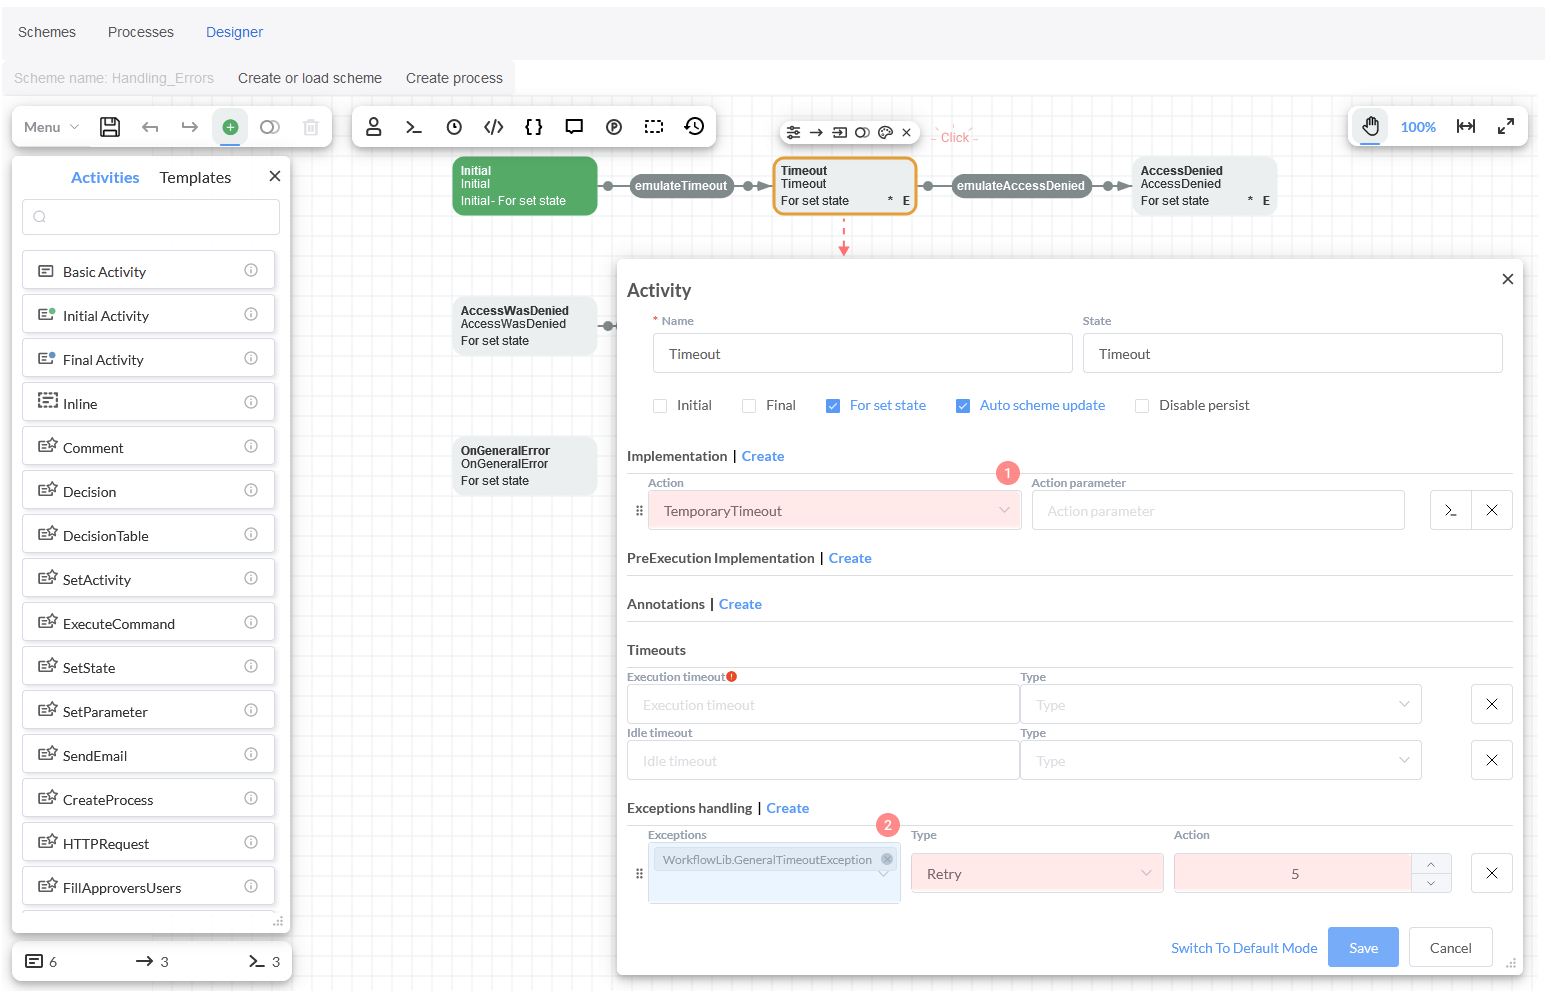Activate the dashed rectangle selection tool
The image size is (1548, 1006).
click(654, 127)
